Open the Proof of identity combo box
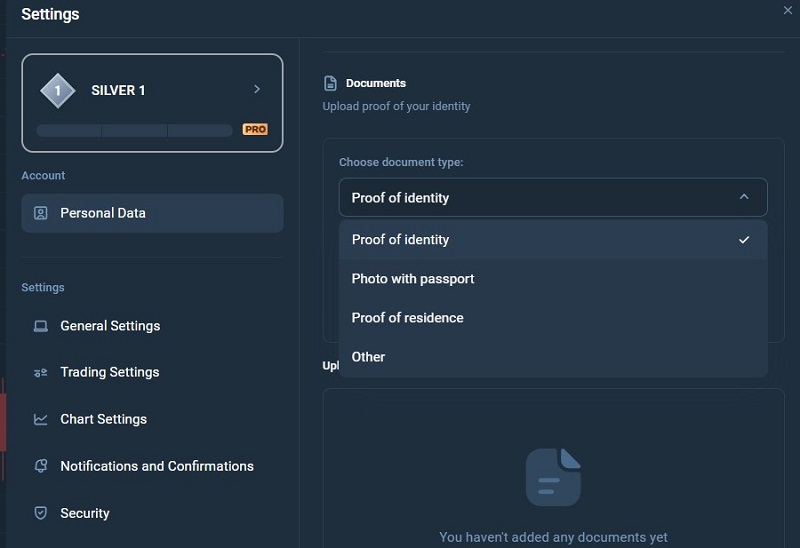This screenshot has width=800, height=548. [x=553, y=197]
